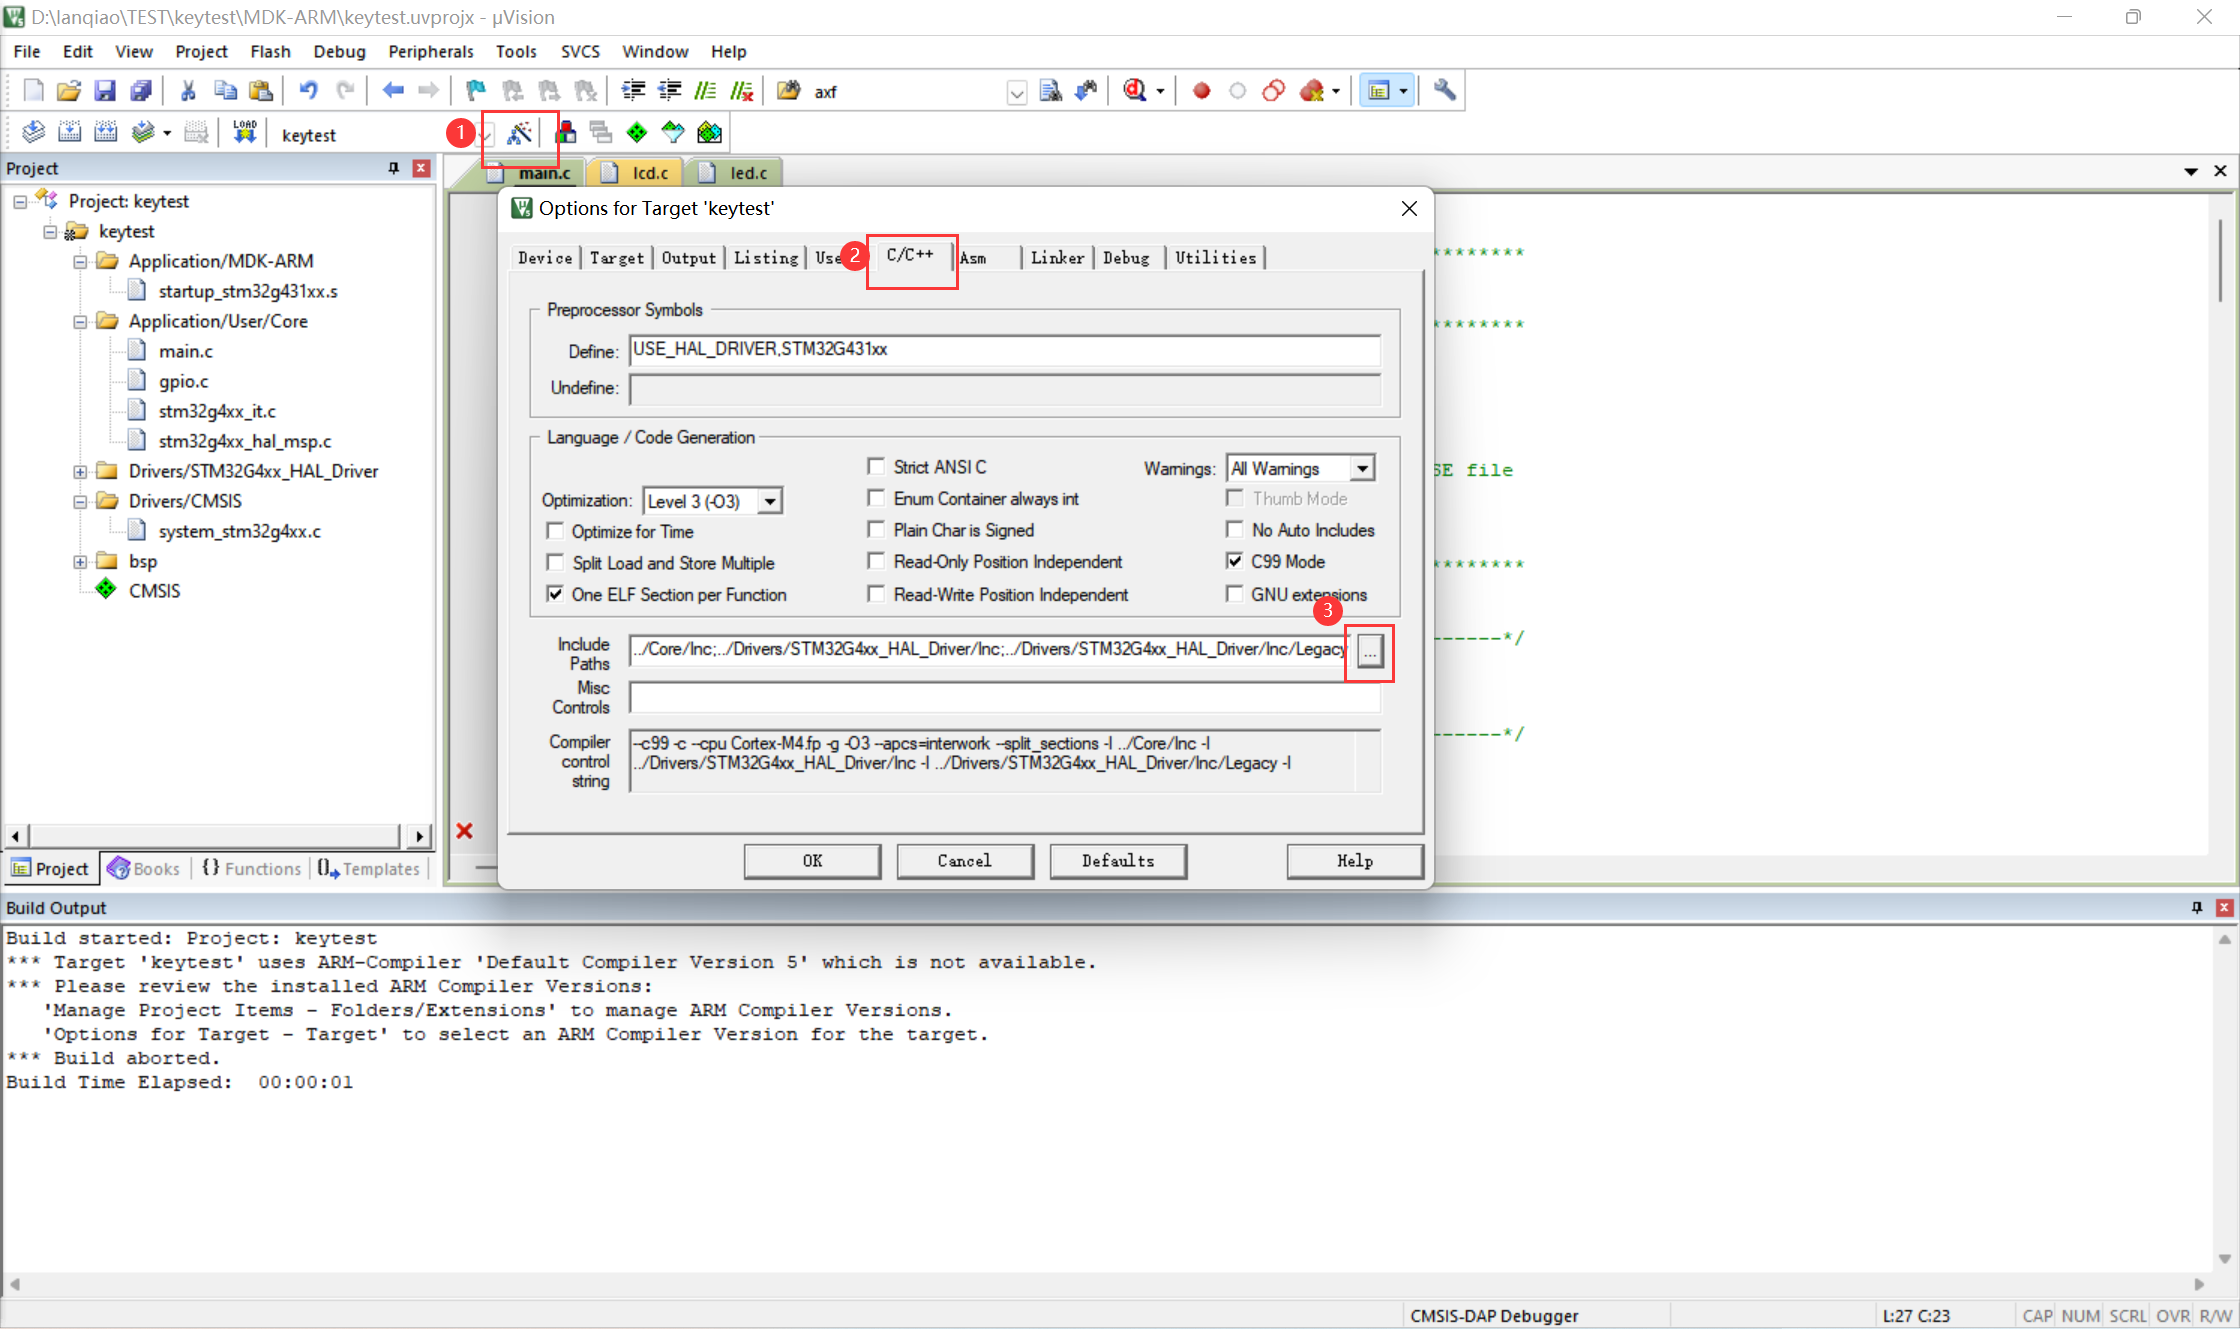This screenshot has height=1329, width=2240.
Task: Switch to the Target tab in dialog
Action: (x=616, y=258)
